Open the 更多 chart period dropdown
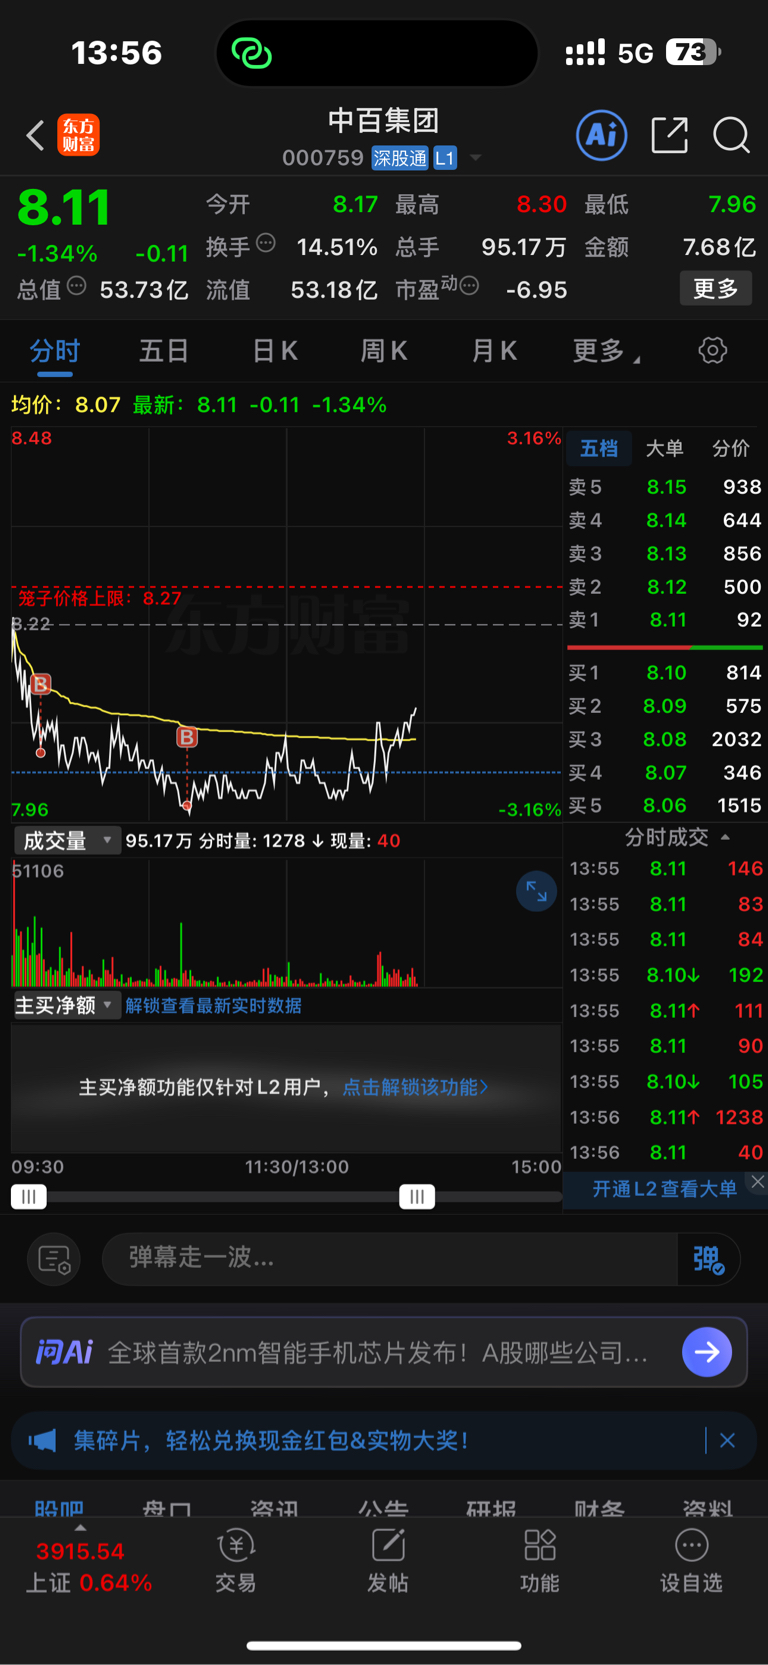 (606, 351)
